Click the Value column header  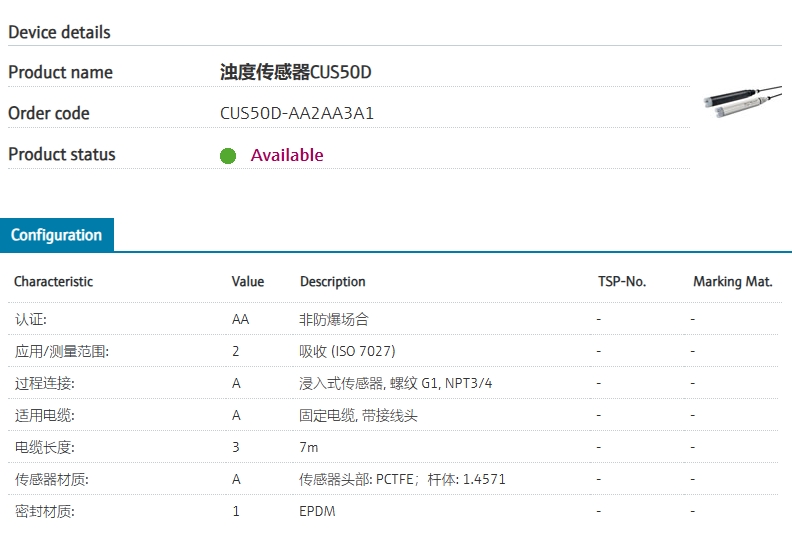248,282
